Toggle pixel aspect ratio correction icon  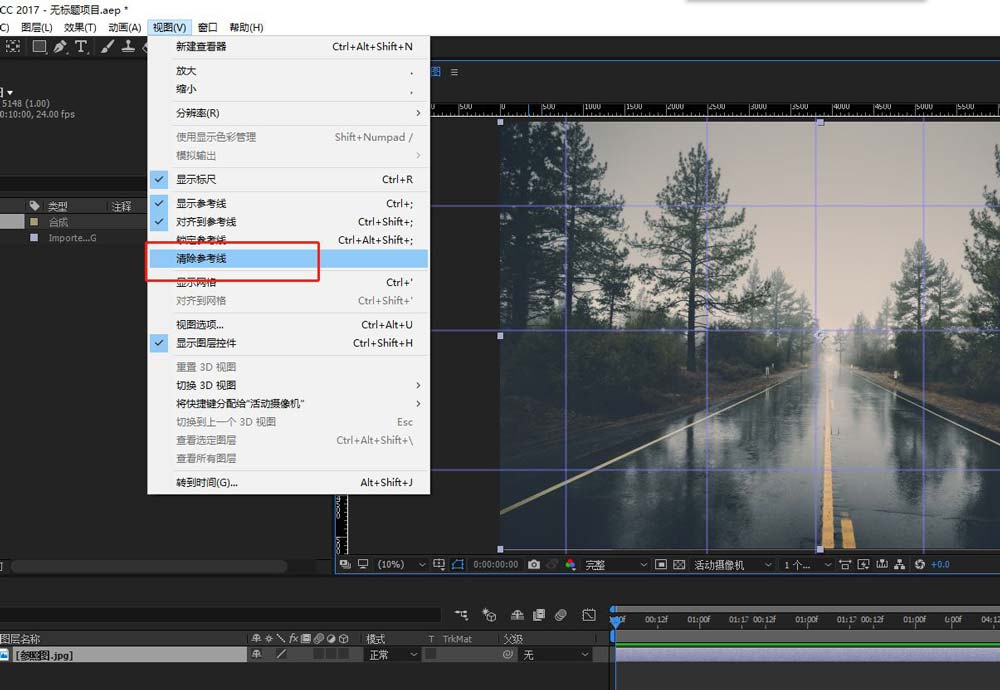[x=845, y=564]
